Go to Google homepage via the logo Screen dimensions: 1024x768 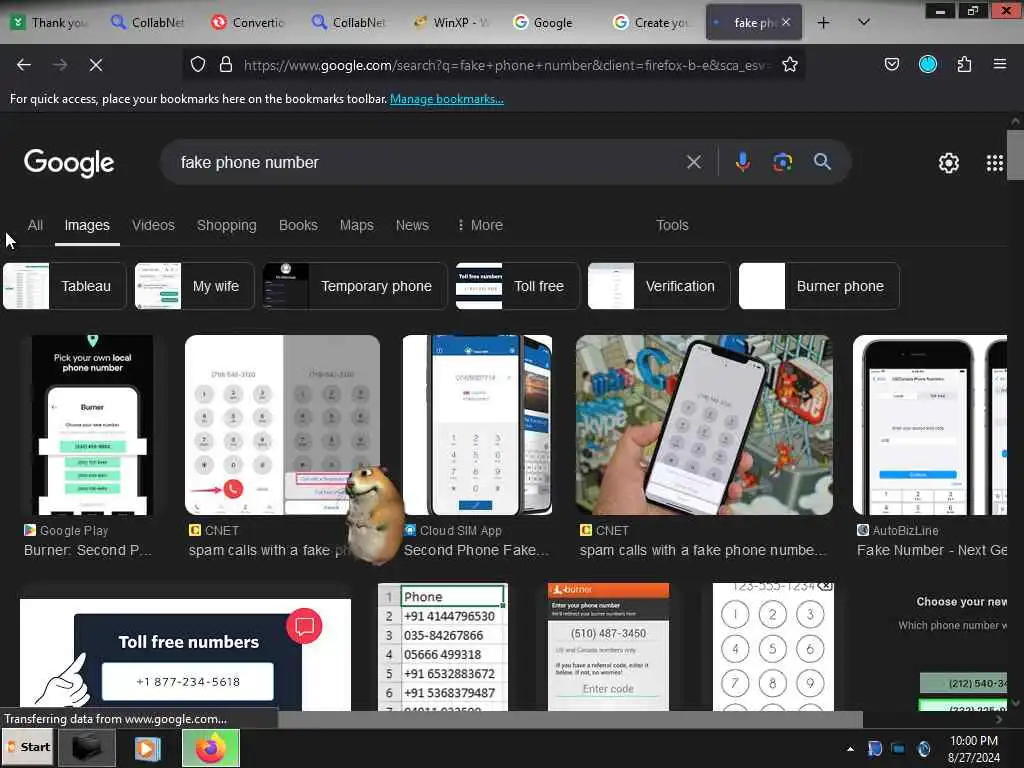click(x=69, y=163)
